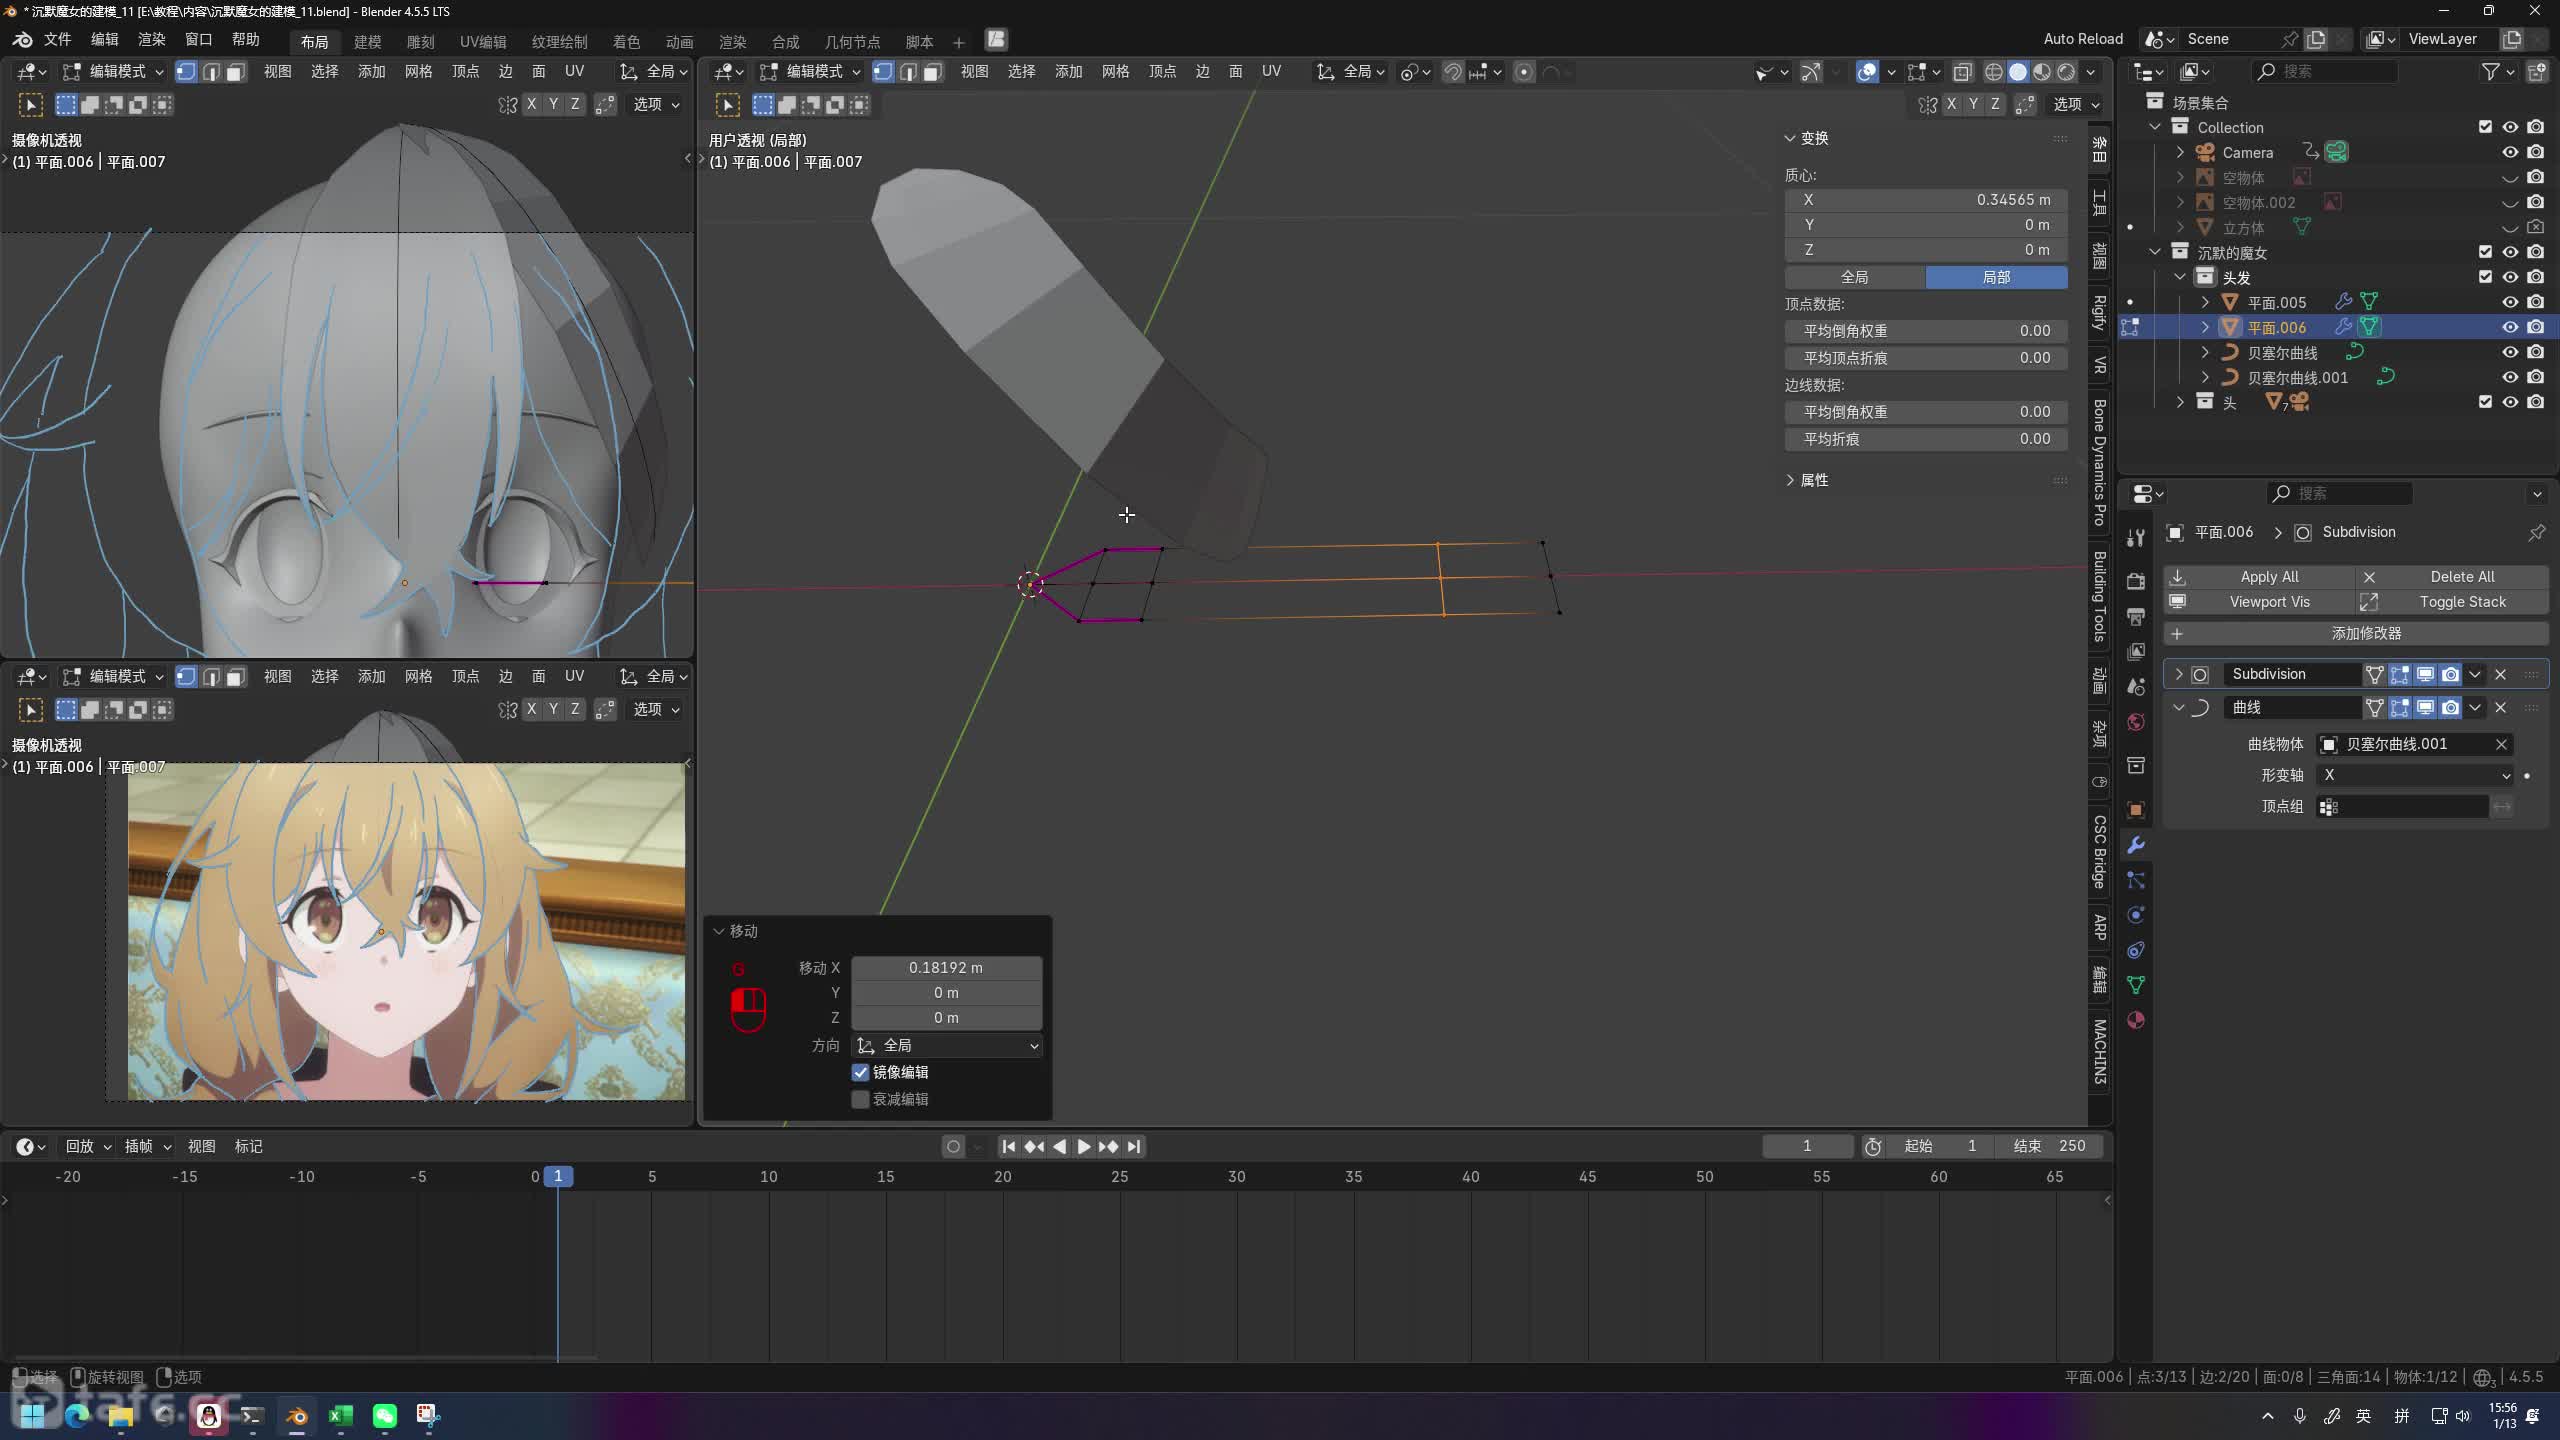Viewport: 2560px width, 1440px height.
Task: Click the play animation button
Action: point(1083,1146)
